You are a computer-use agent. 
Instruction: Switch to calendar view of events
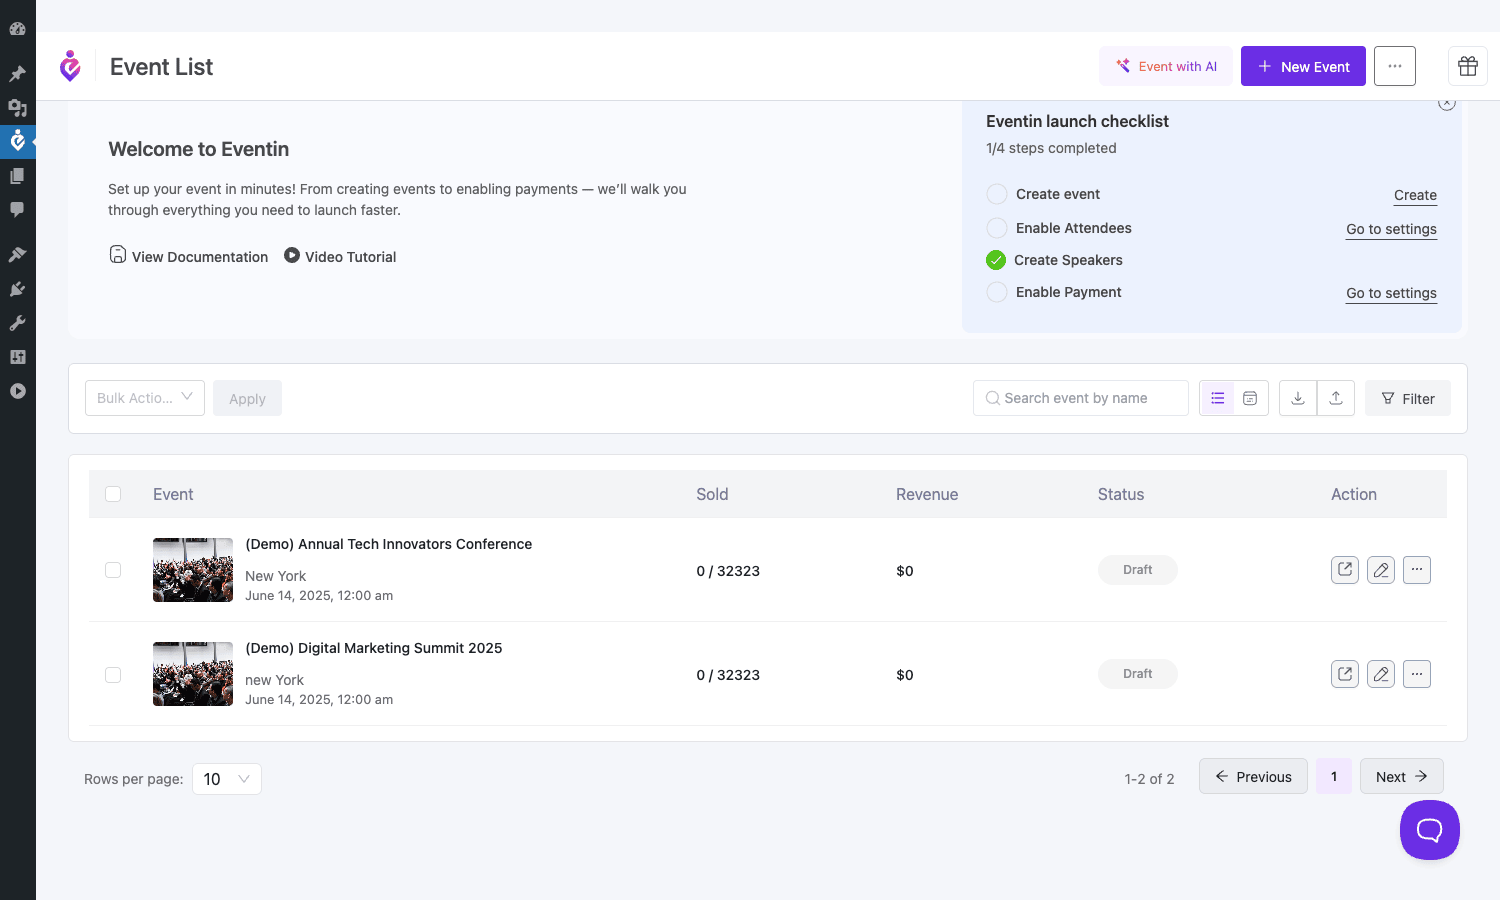tap(1251, 398)
